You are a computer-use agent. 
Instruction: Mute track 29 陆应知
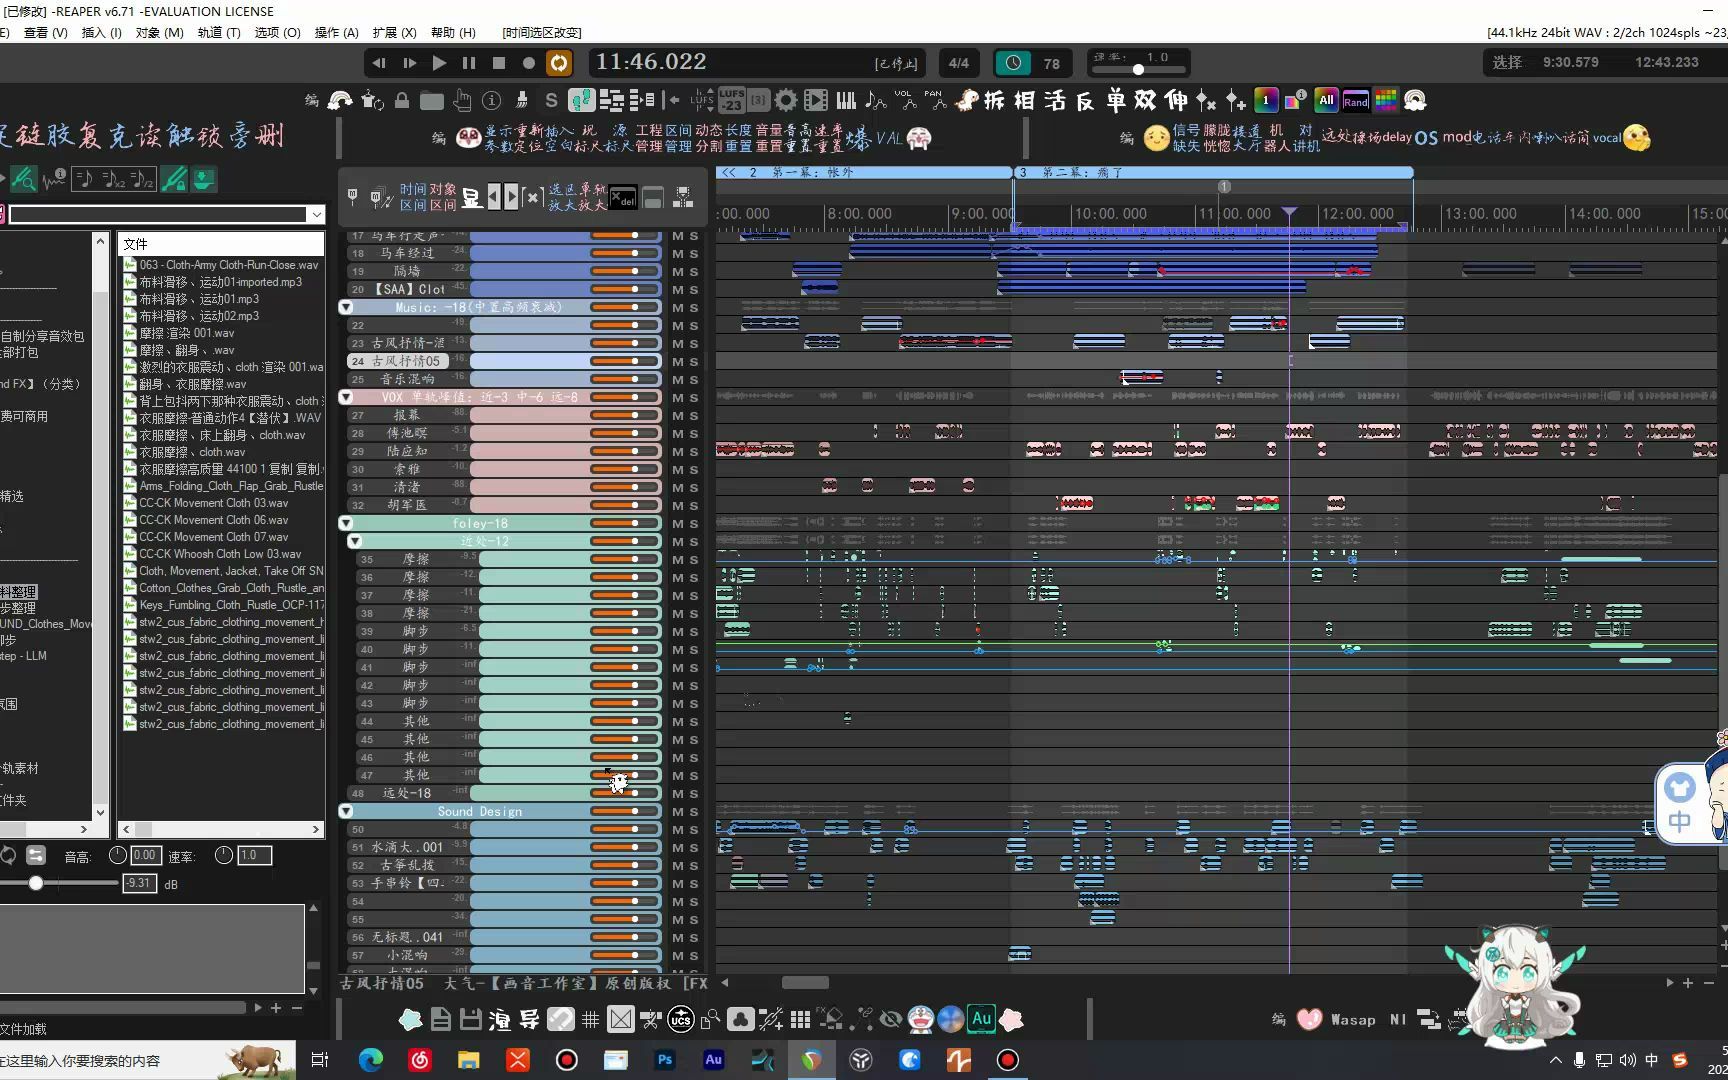click(x=677, y=452)
